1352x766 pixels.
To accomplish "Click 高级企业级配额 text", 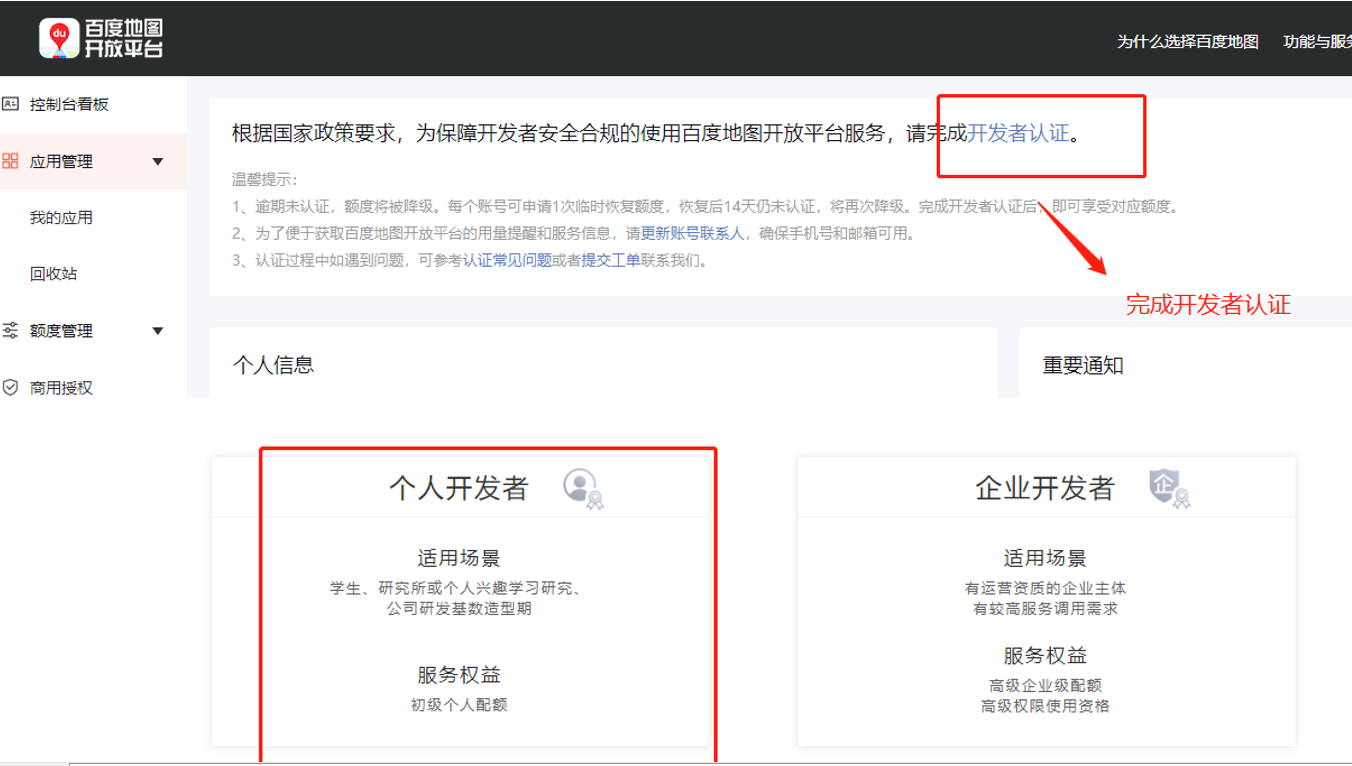I will click(1045, 686).
